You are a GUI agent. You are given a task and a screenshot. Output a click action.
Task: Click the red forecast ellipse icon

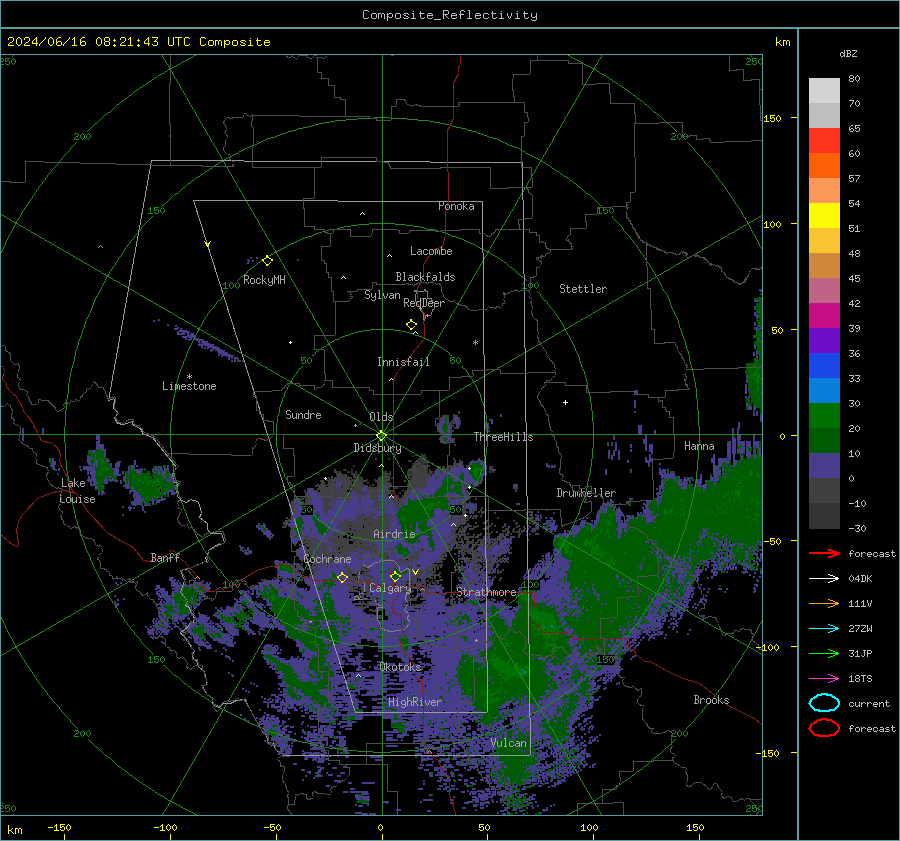824,728
